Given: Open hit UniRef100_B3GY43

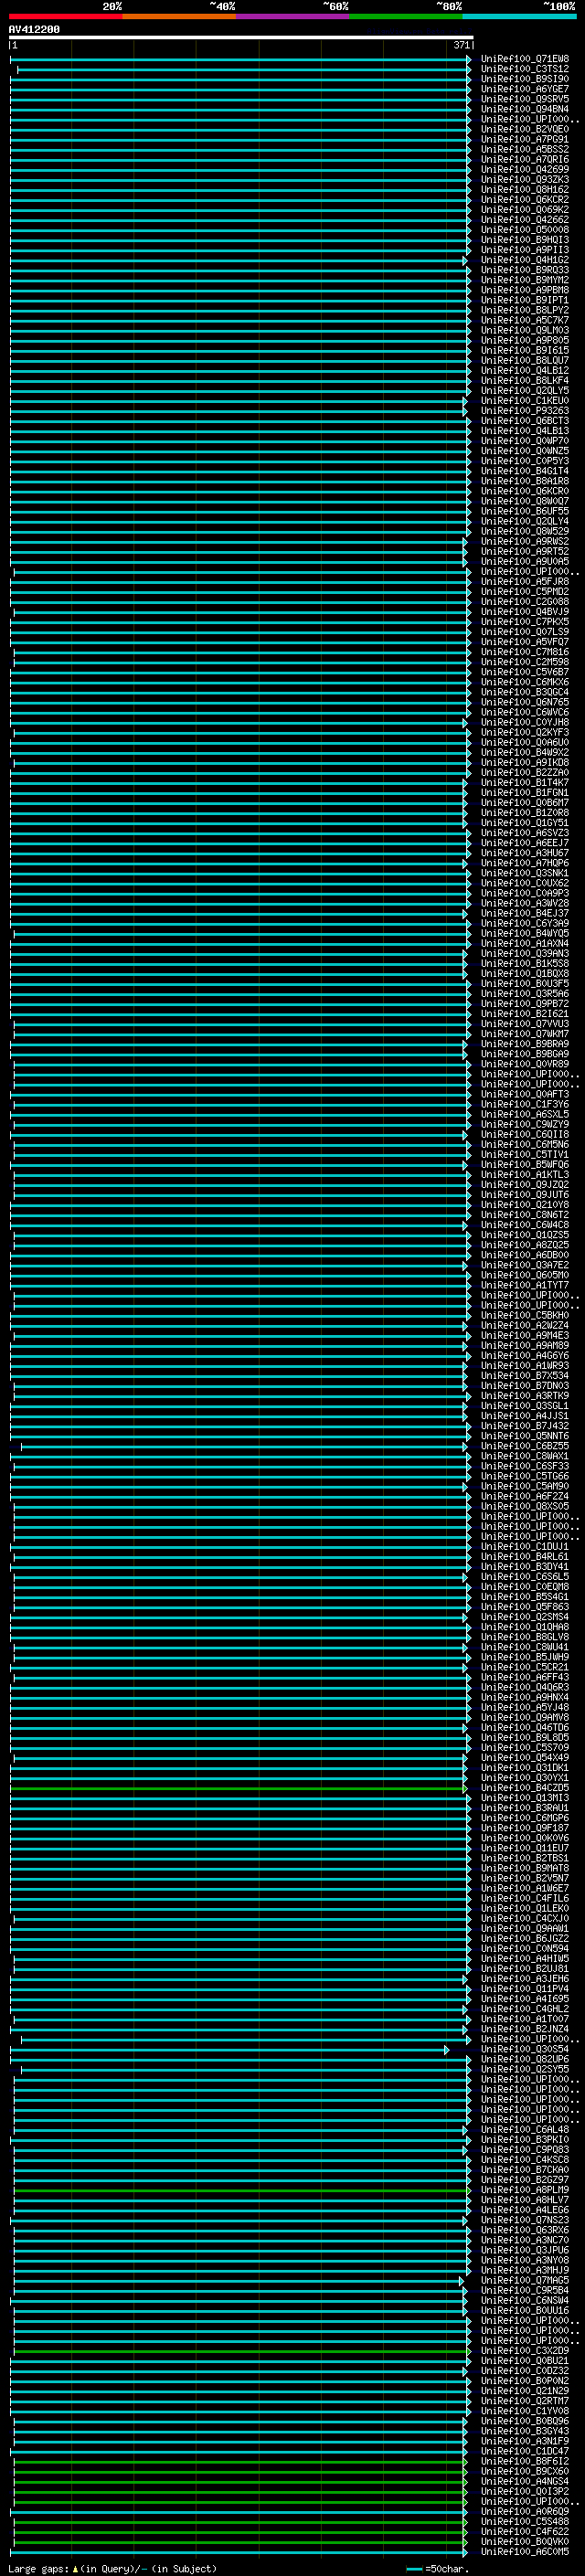Looking at the screenshot, I should (x=524, y=2431).
